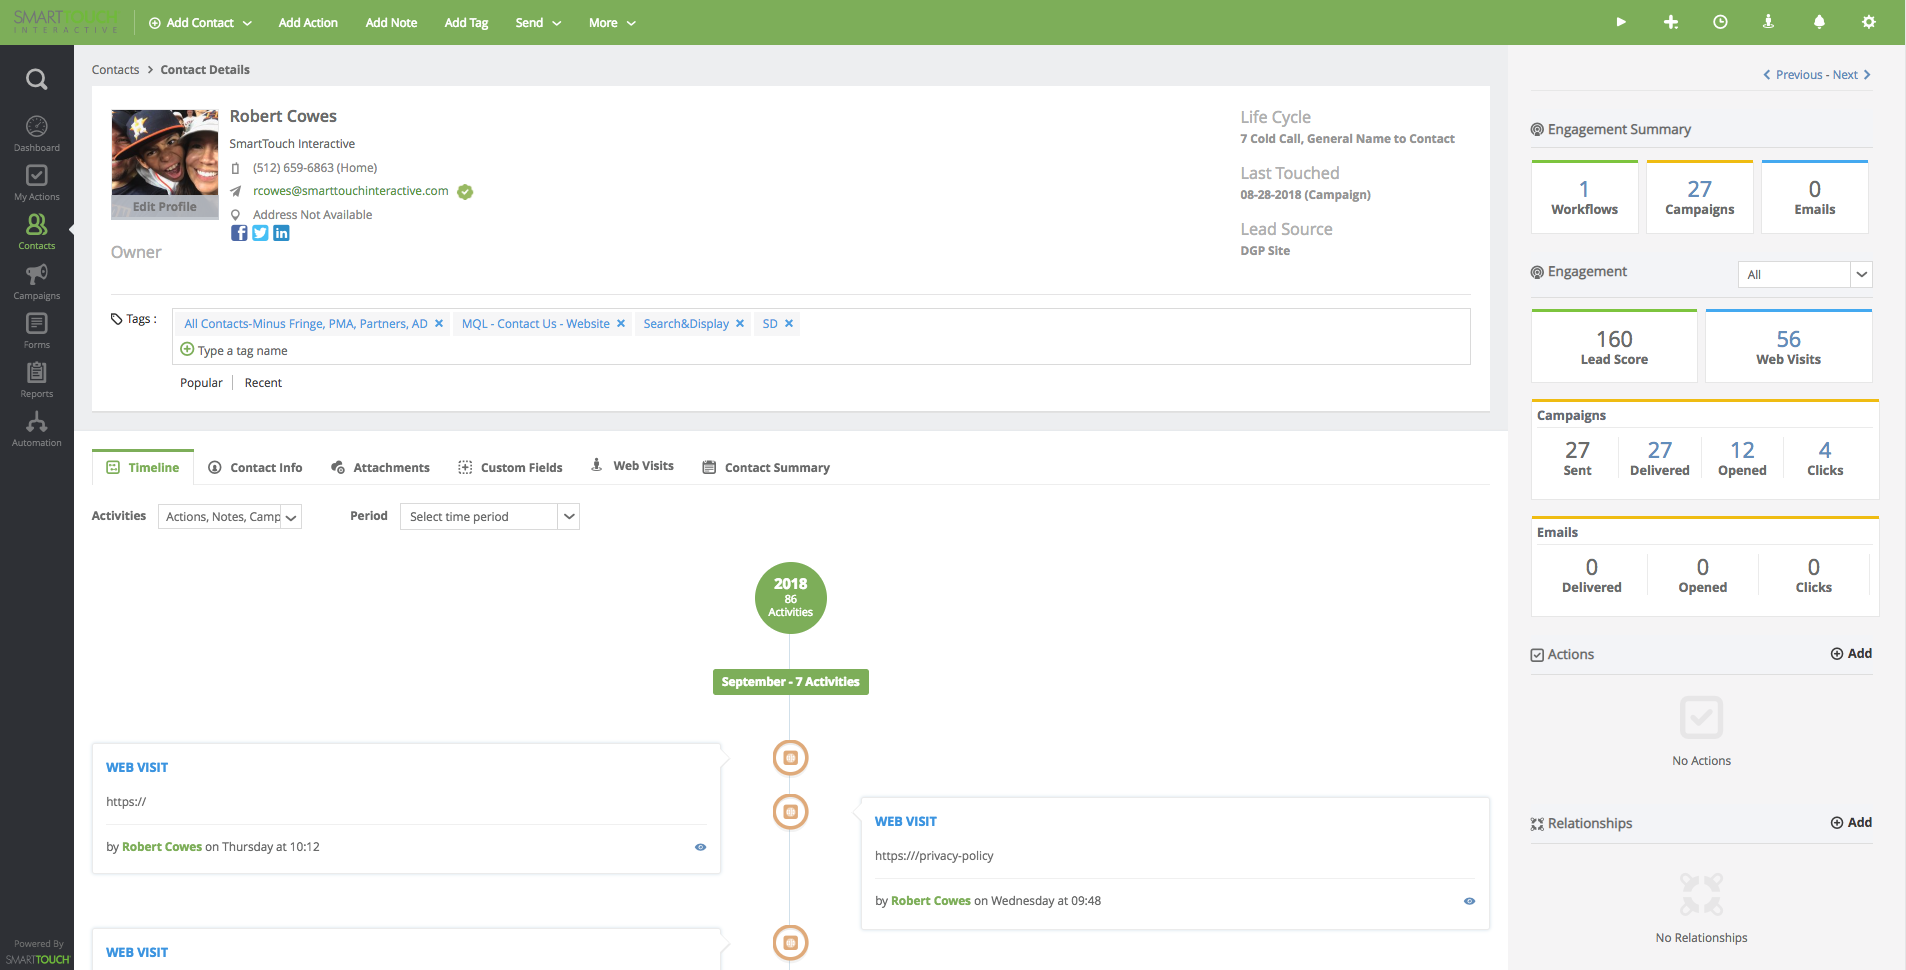The width and height of the screenshot is (1906, 970).
Task: Click the 2018 activities timeline circle
Action: pyautogui.click(x=791, y=598)
